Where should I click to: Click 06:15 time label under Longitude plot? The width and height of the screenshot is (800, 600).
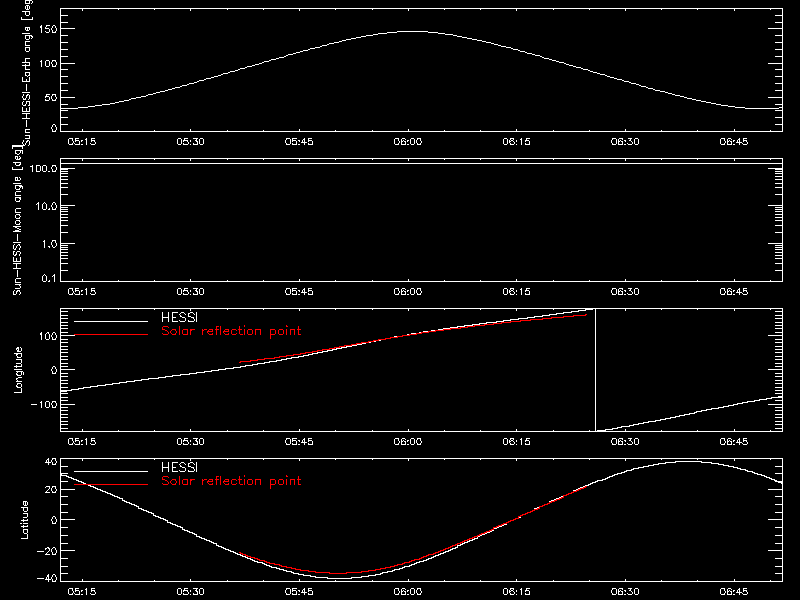516,442
